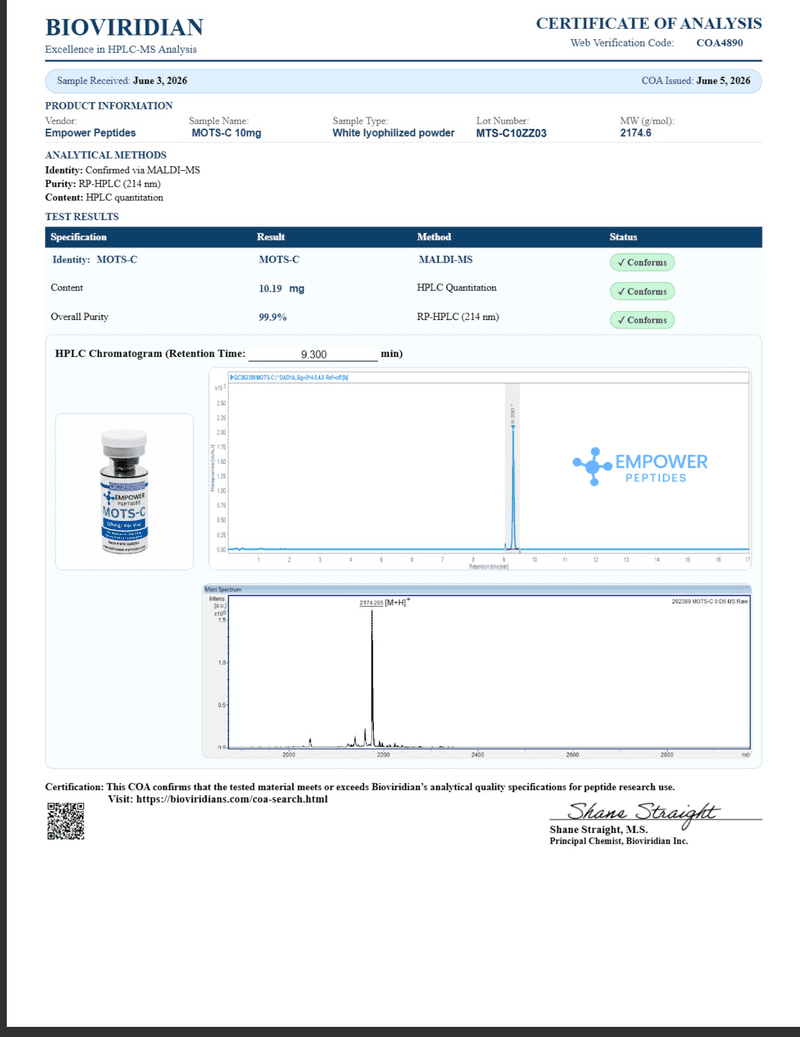Image resolution: width=800 pixels, height=1037 pixels.
Task: Click the BIOVIRIDIAN header title
Action: click(x=124, y=27)
